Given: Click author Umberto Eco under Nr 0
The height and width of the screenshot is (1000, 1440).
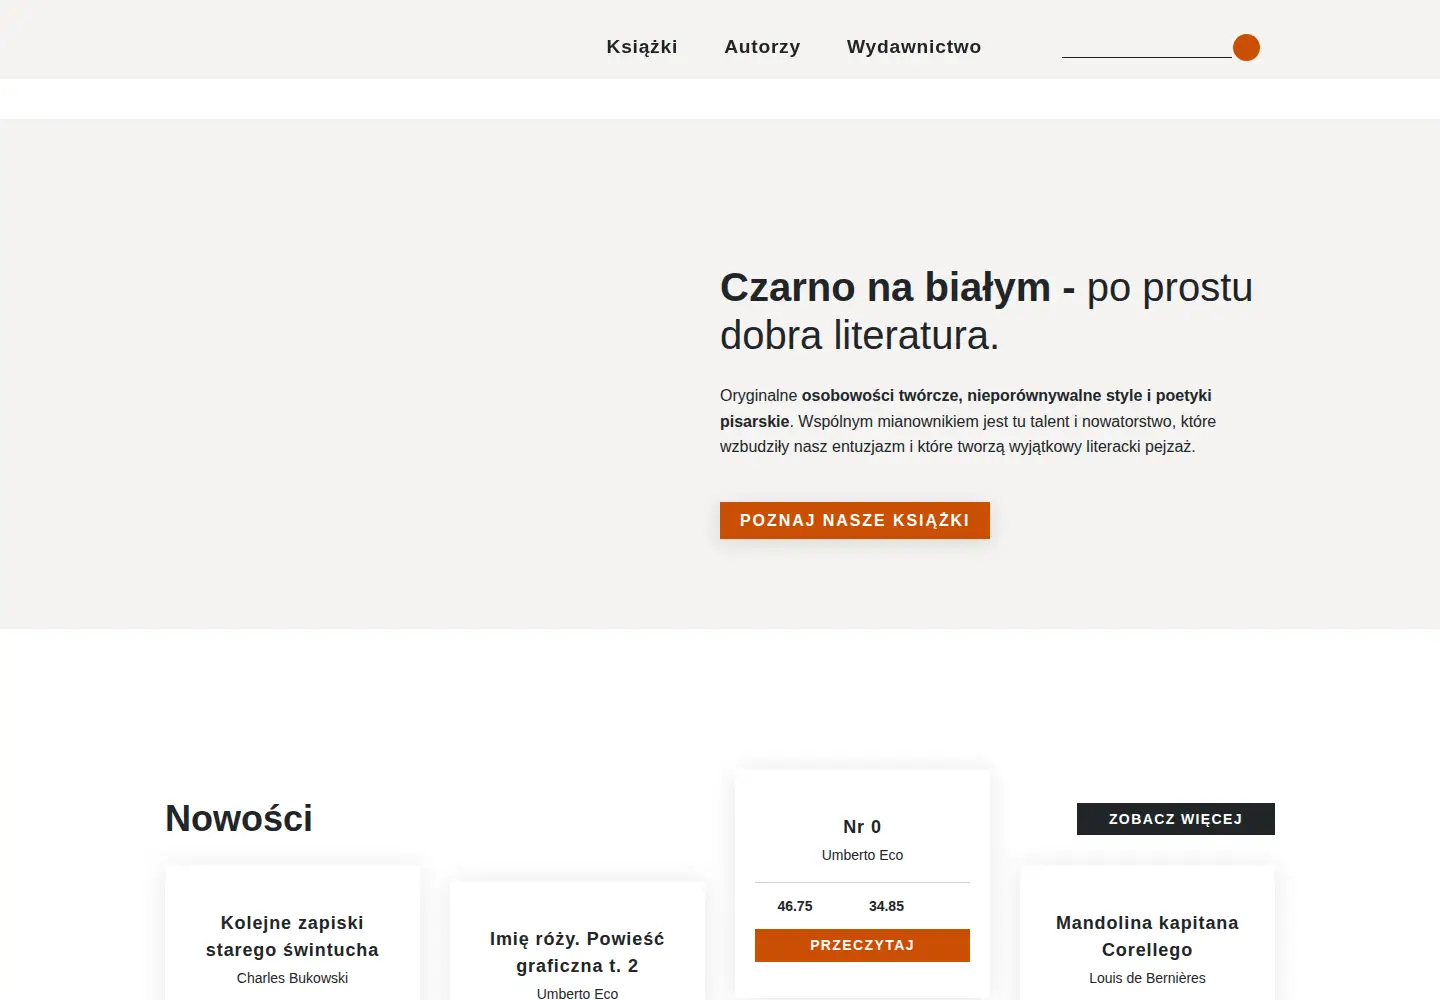Looking at the screenshot, I should 862,855.
